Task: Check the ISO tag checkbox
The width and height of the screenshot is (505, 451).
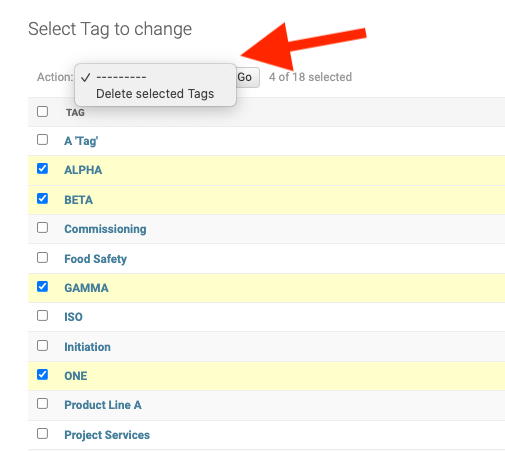Action: (42, 316)
